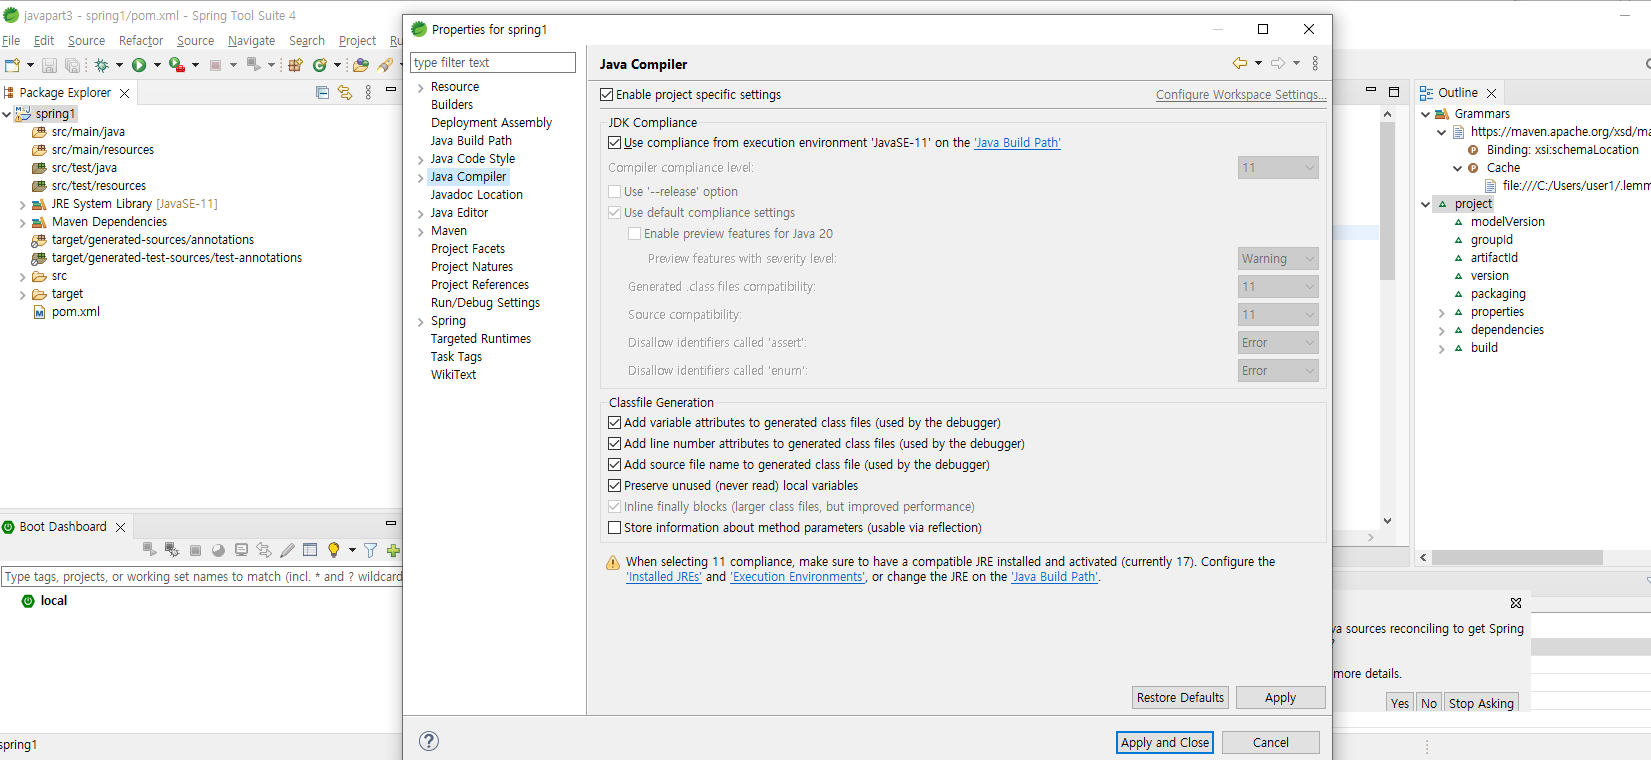Viewport: 1651px width, 760px height.
Task: Uncheck Preserve unused local variables checkbox
Action: (615, 486)
